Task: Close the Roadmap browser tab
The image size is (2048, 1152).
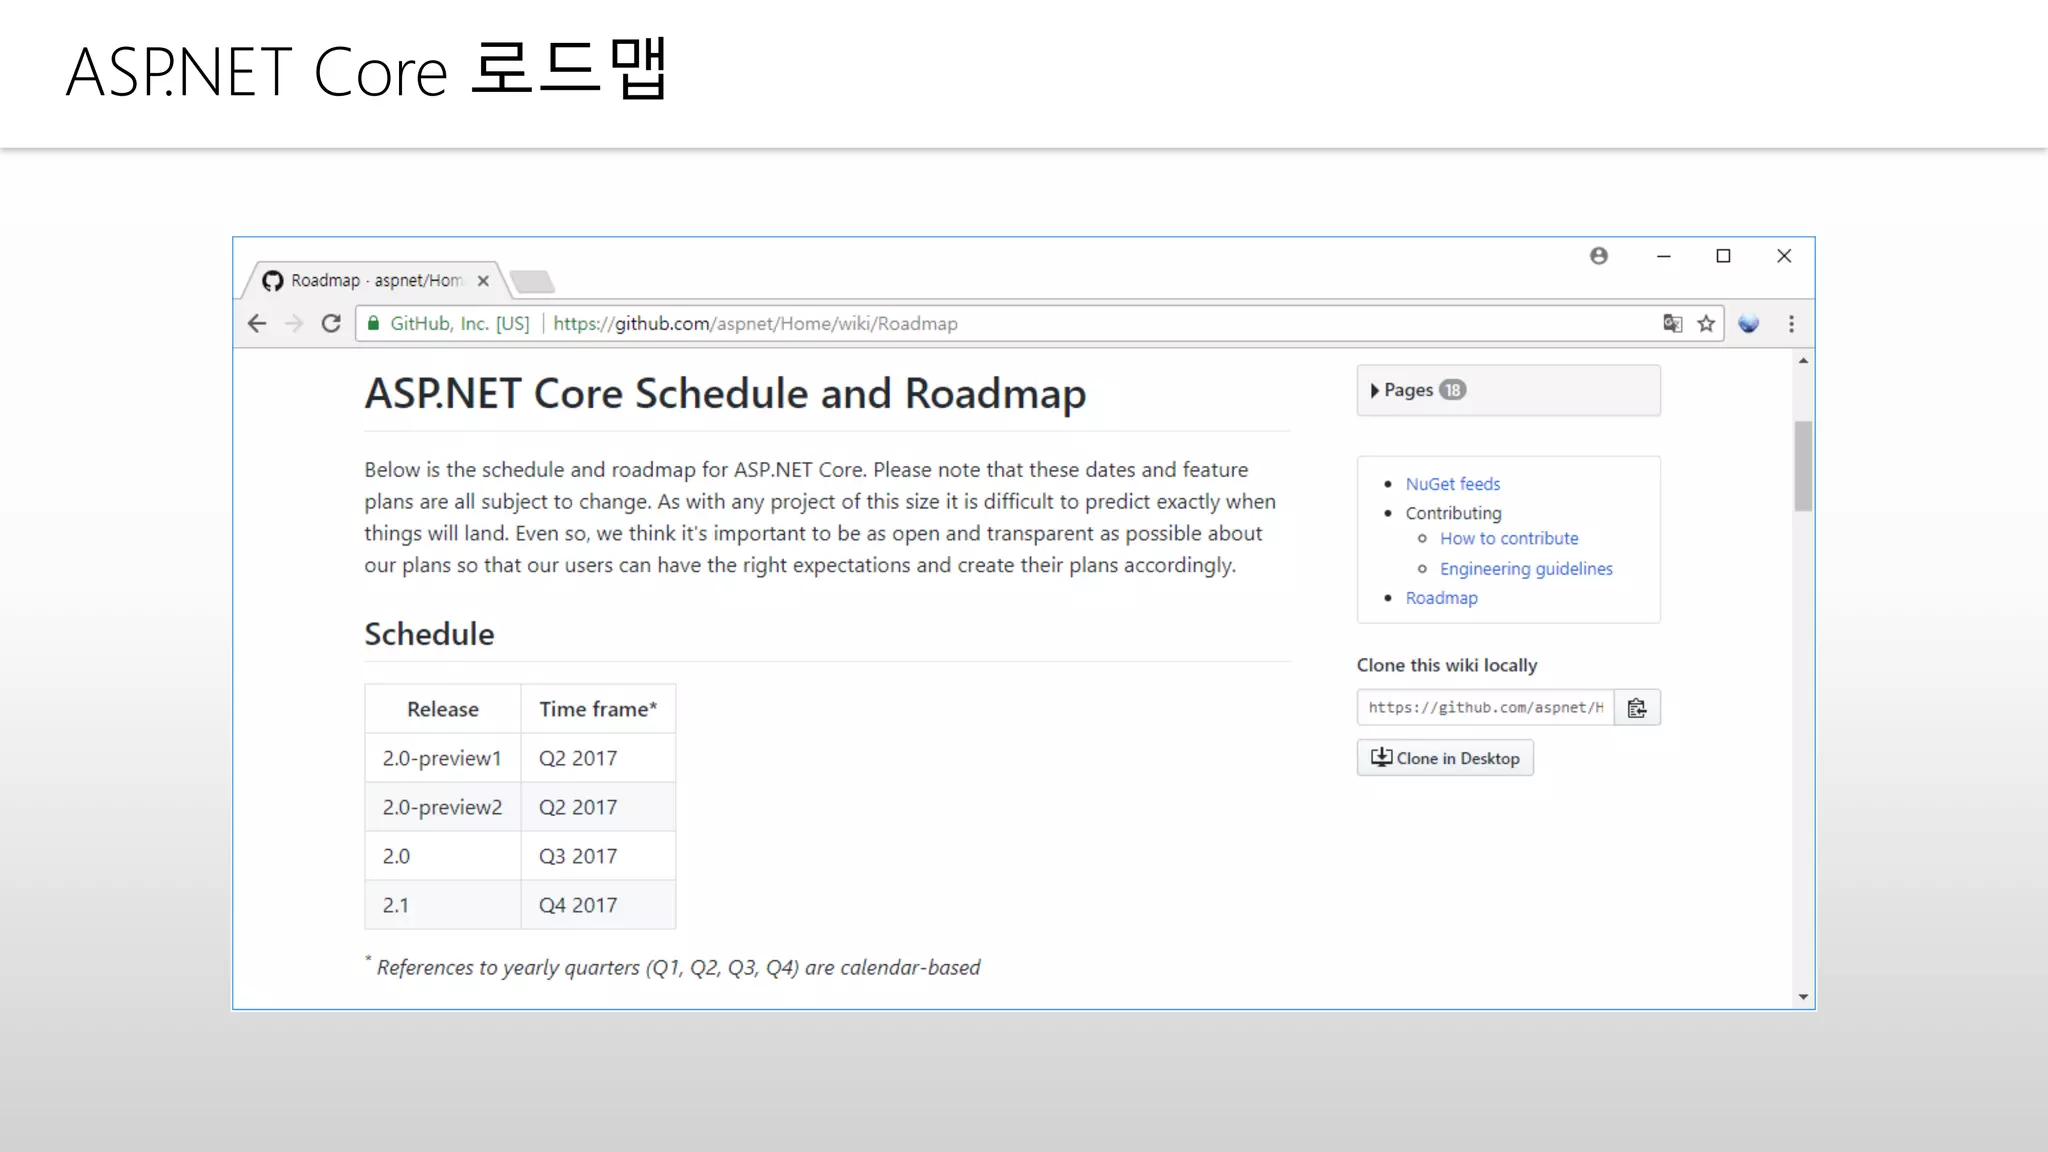Action: point(483,281)
